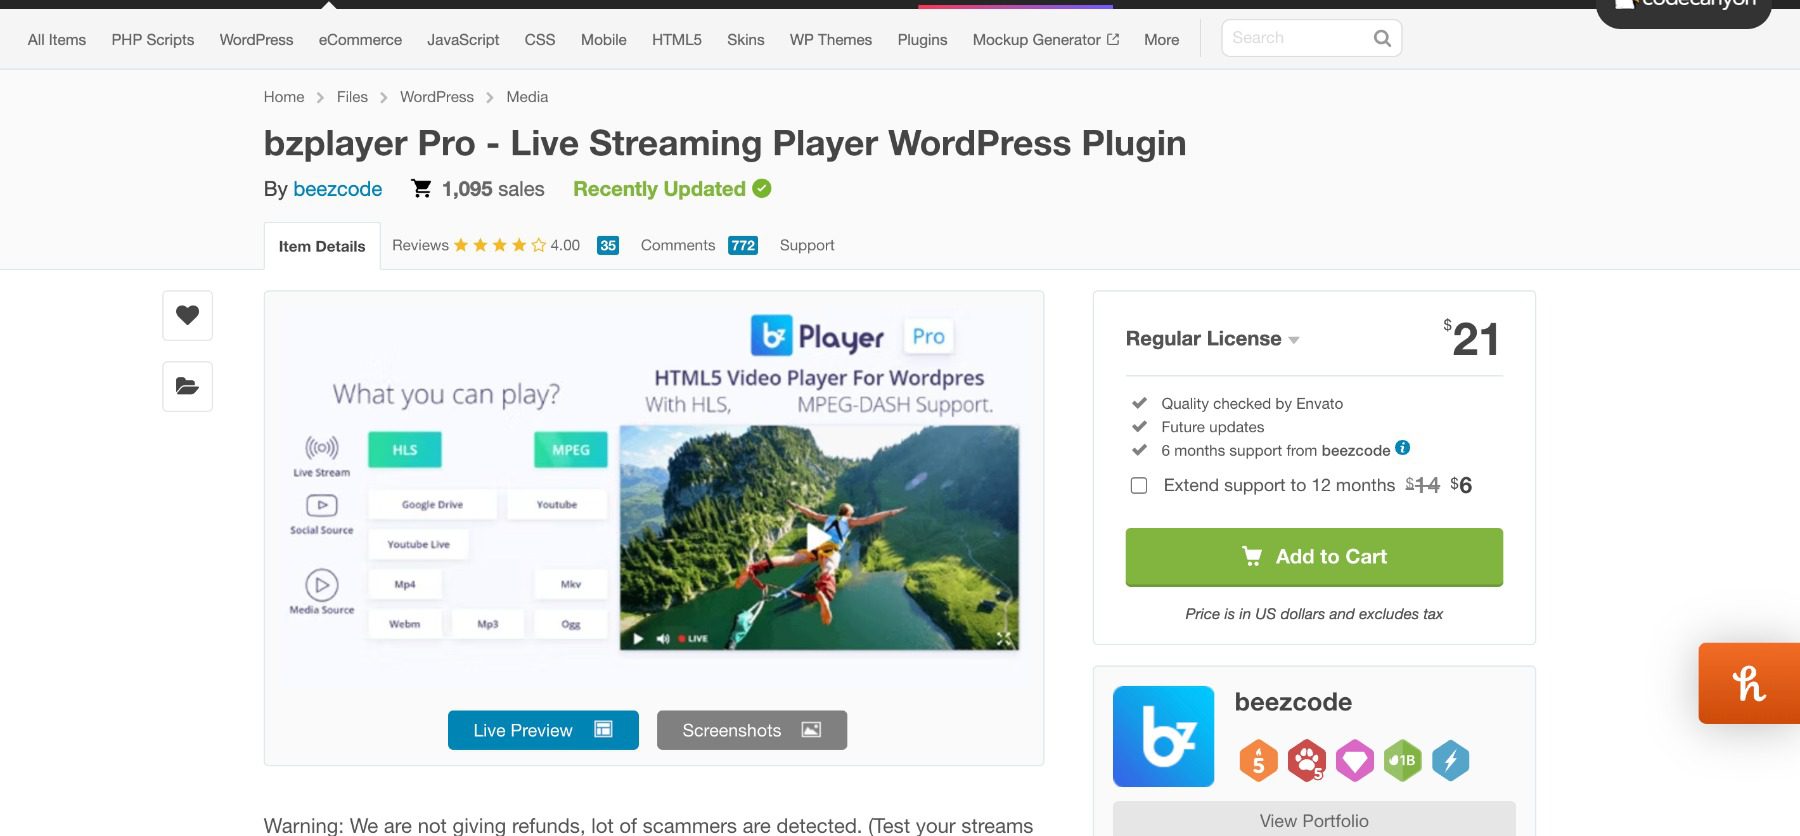This screenshot has height=836, width=1800.
Task: Open the Support tab
Action: coord(807,245)
